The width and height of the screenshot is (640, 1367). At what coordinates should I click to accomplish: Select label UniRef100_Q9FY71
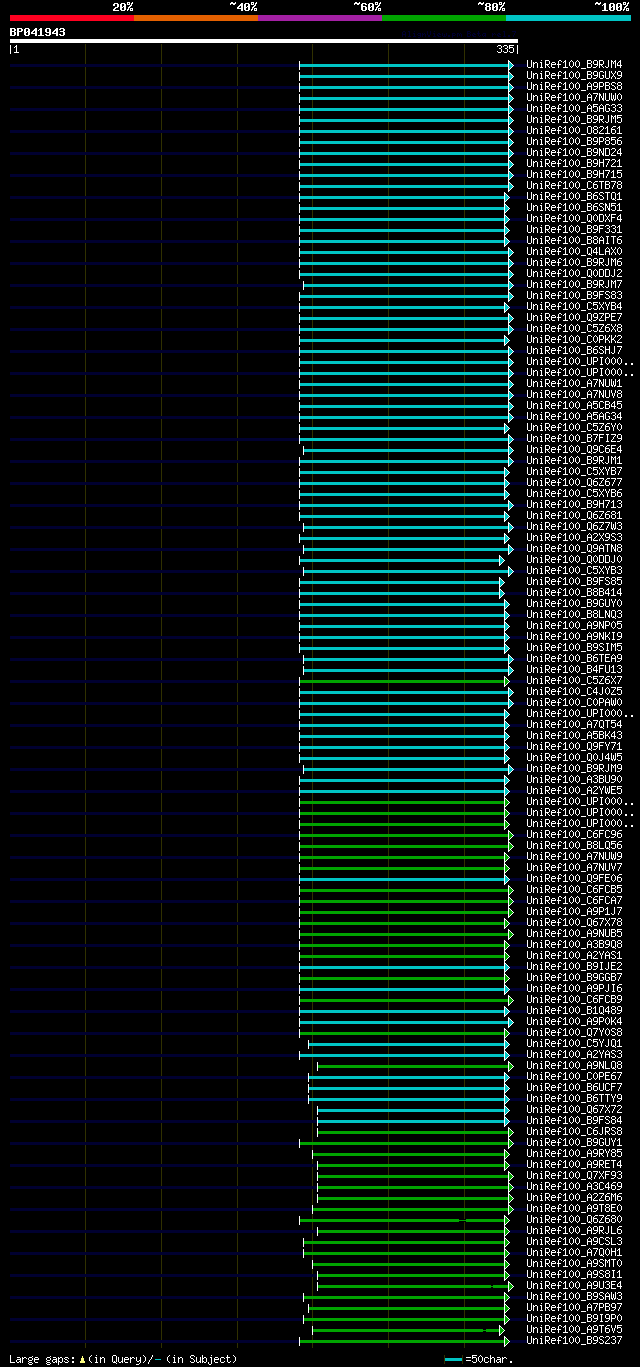[x=574, y=747]
